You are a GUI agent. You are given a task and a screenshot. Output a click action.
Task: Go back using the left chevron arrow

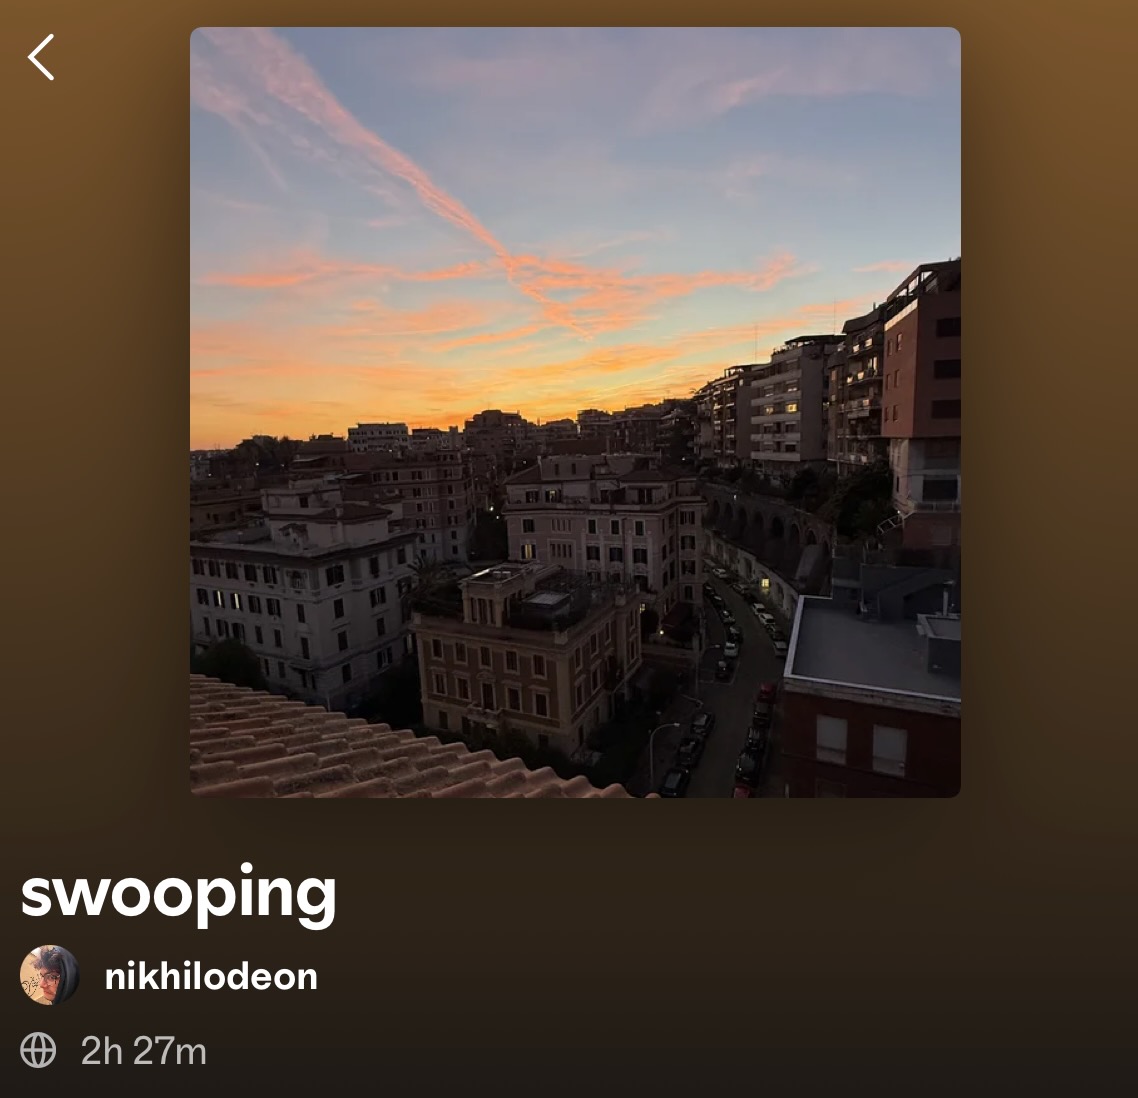point(41,57)
